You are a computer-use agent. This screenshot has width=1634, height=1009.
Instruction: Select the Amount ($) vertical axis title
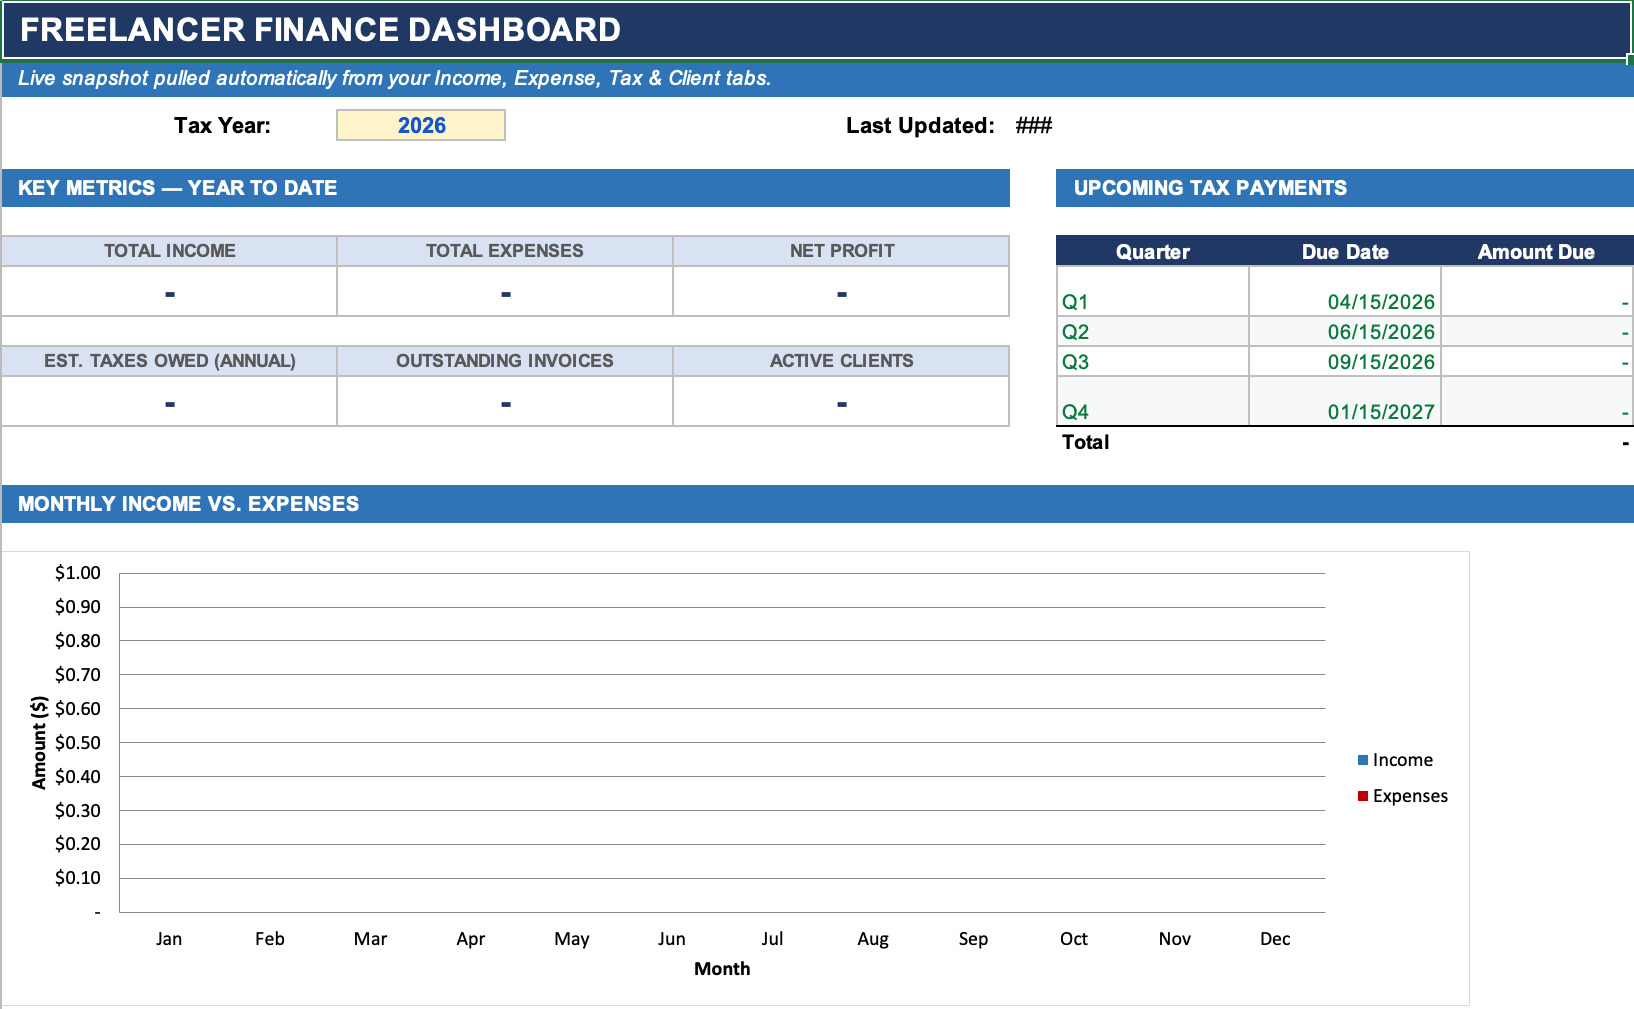point(39,742)
